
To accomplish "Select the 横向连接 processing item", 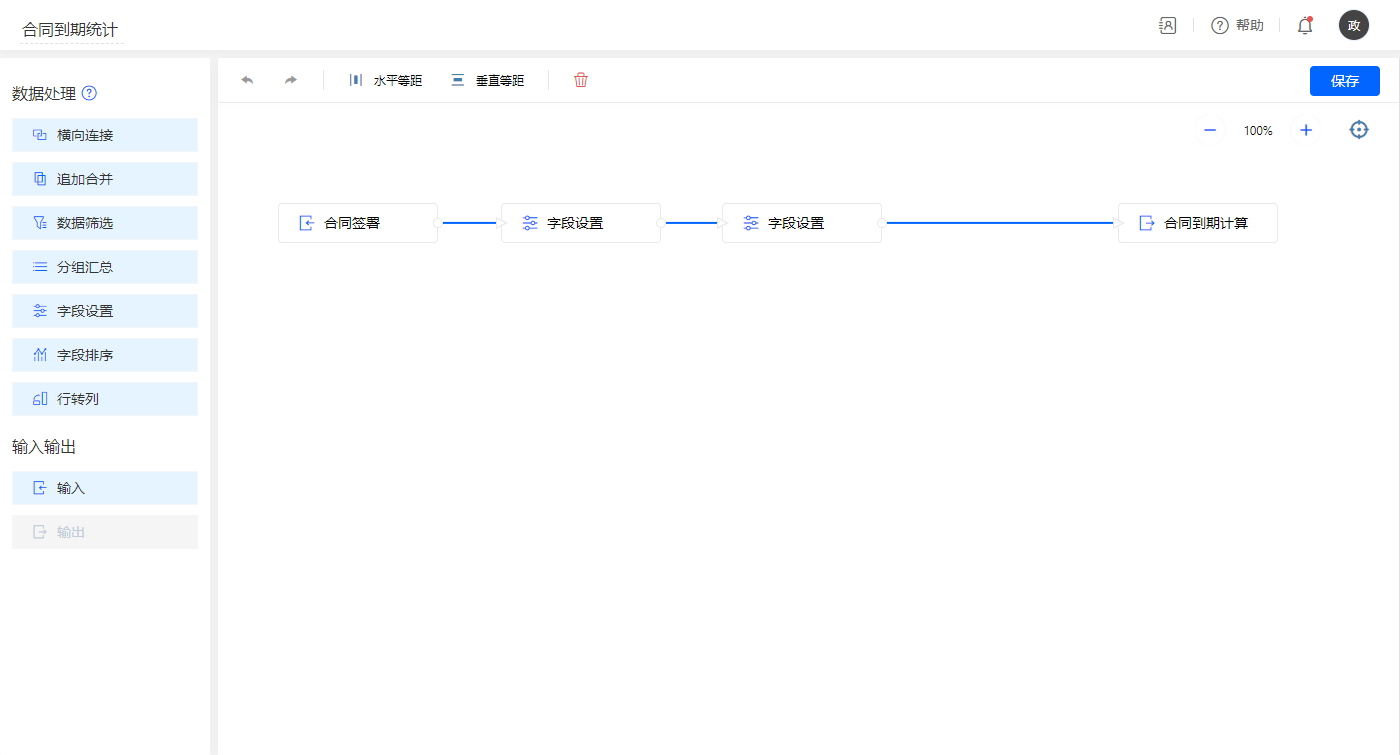I will tap(105, 135).
